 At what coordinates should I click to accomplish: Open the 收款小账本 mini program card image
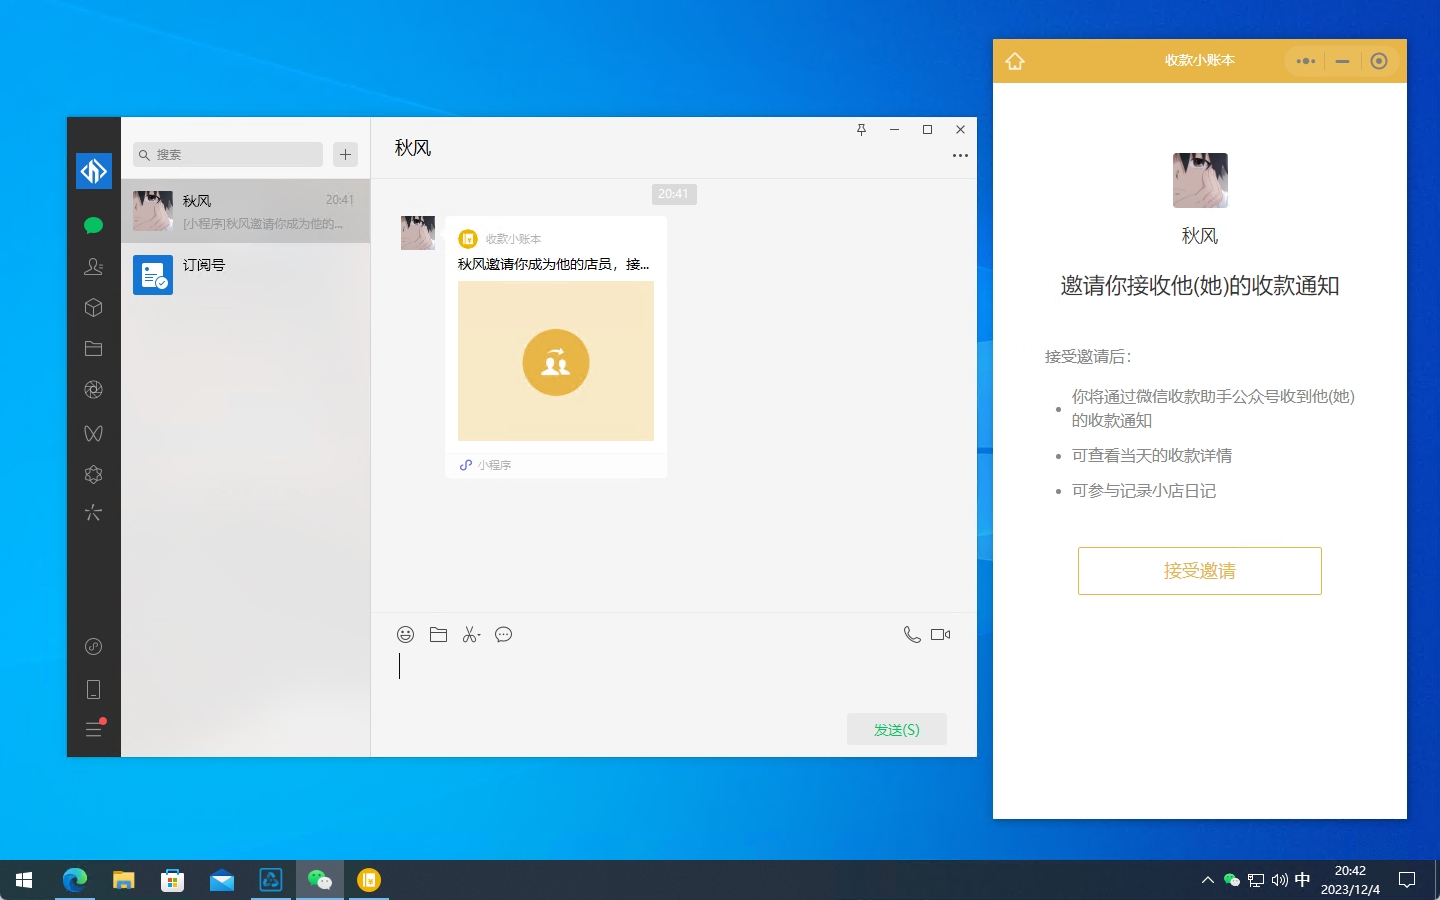tap(555, 361)
